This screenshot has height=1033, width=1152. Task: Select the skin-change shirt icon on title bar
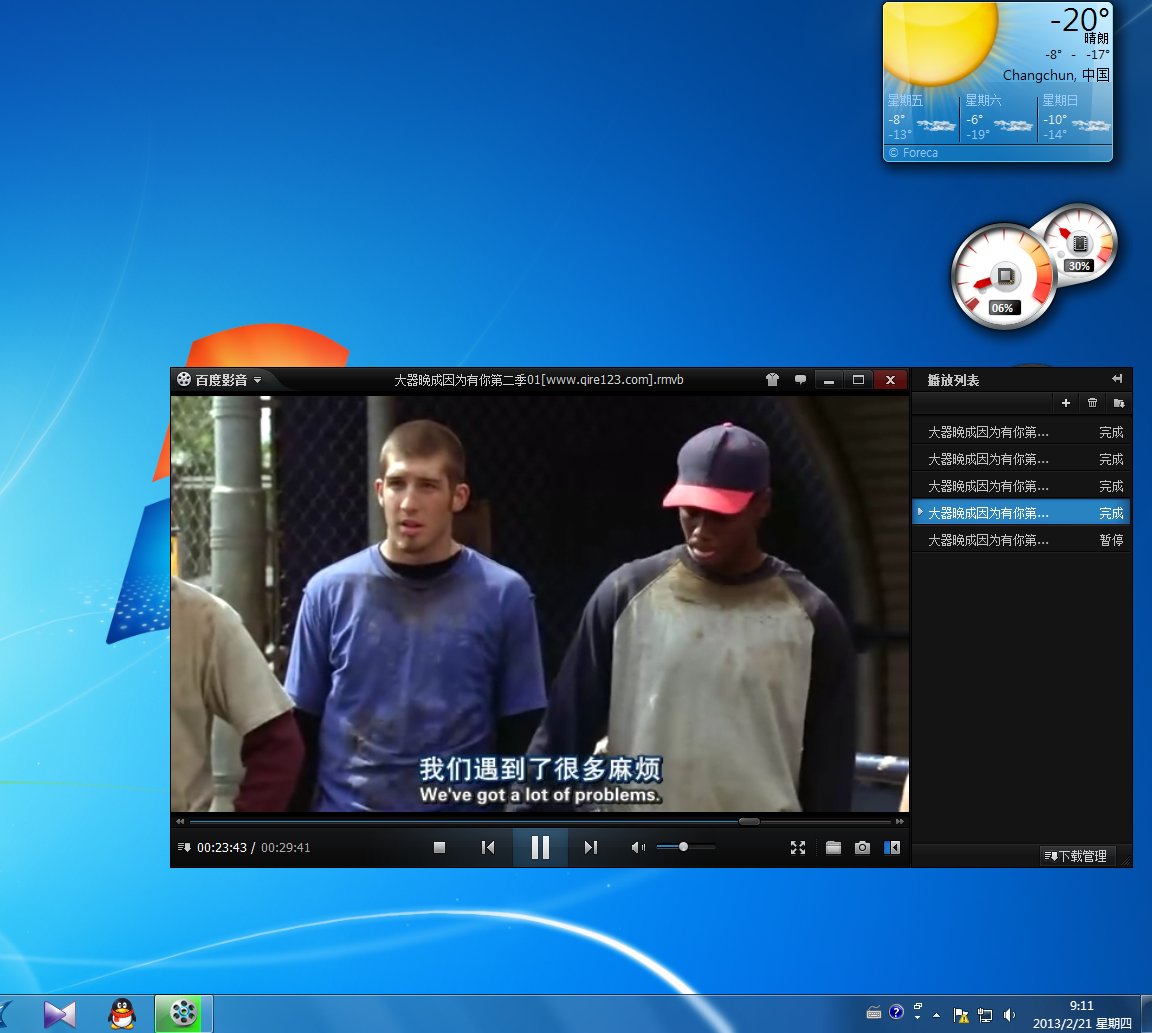coord(772,380)
